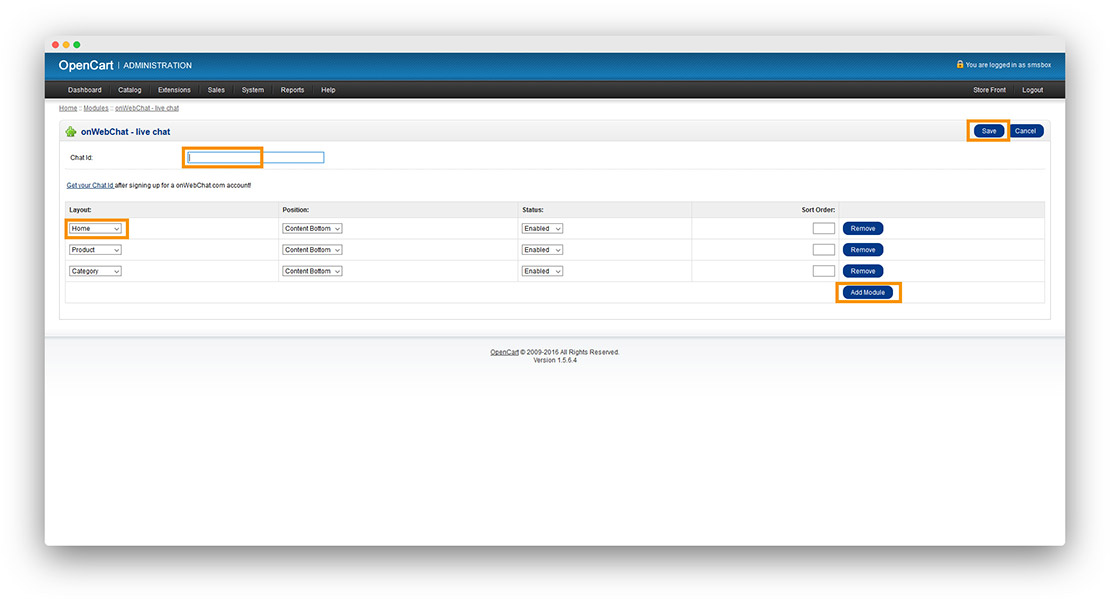The width and height of the screenshot is (1110, 599).
Task: Remove the Home layout module row
Action: (862, 228)
